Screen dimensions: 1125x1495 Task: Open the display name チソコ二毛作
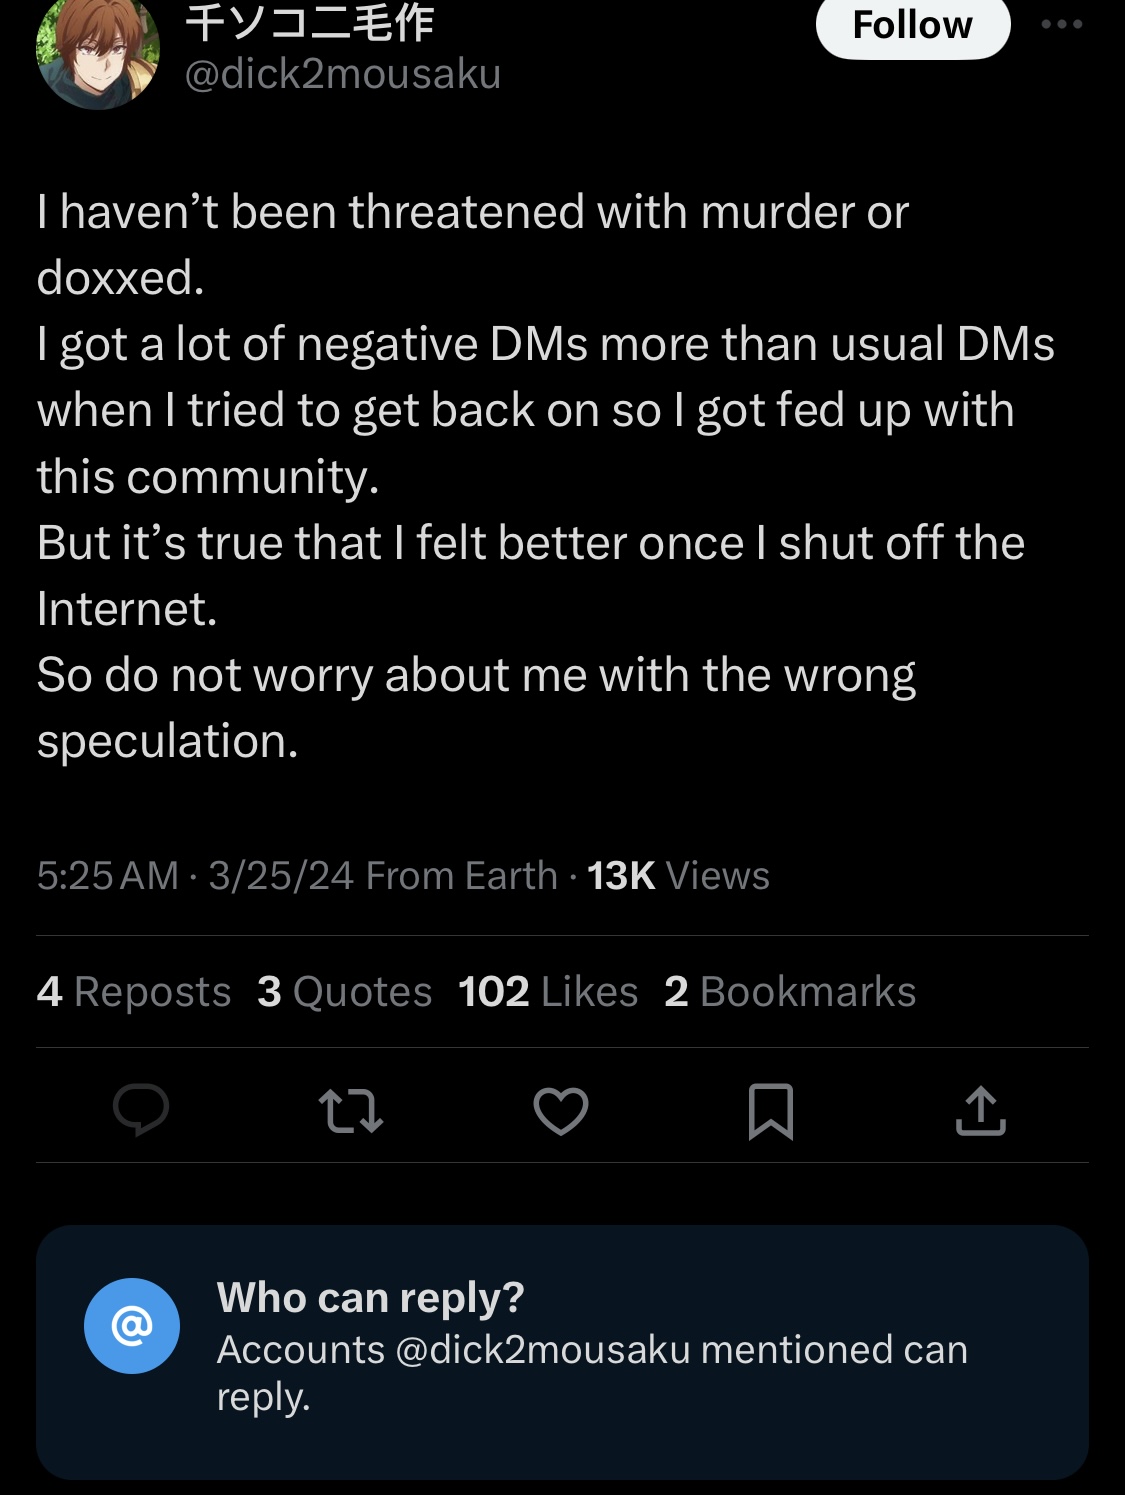click(310, 22)
